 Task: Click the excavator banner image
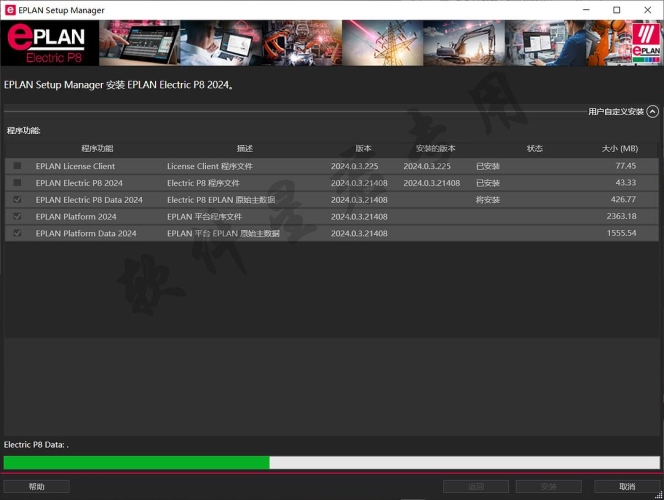click(464, 43)
